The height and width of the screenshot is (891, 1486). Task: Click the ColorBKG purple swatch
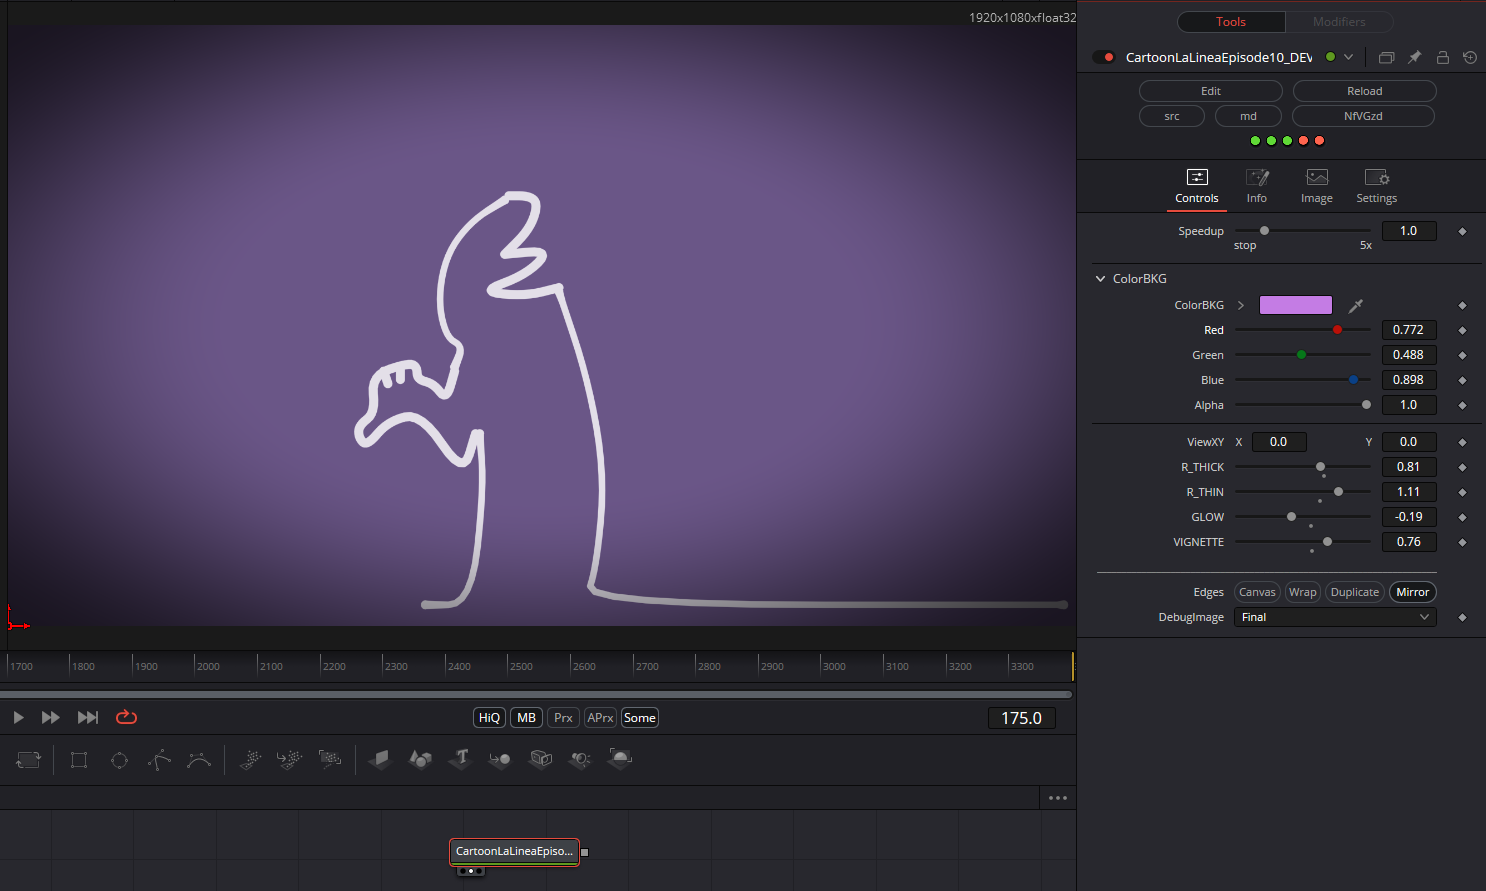coord(1296,305)
